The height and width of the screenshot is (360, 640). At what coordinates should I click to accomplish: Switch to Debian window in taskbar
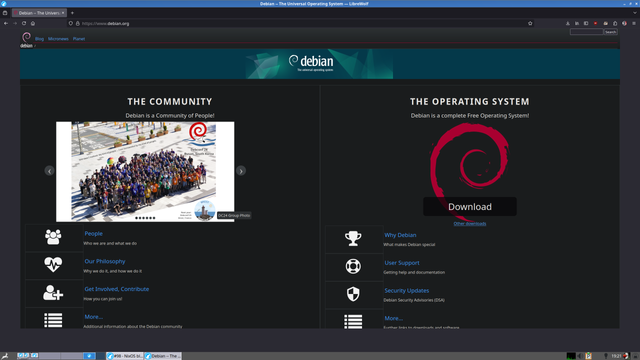[x=163, y=356]
